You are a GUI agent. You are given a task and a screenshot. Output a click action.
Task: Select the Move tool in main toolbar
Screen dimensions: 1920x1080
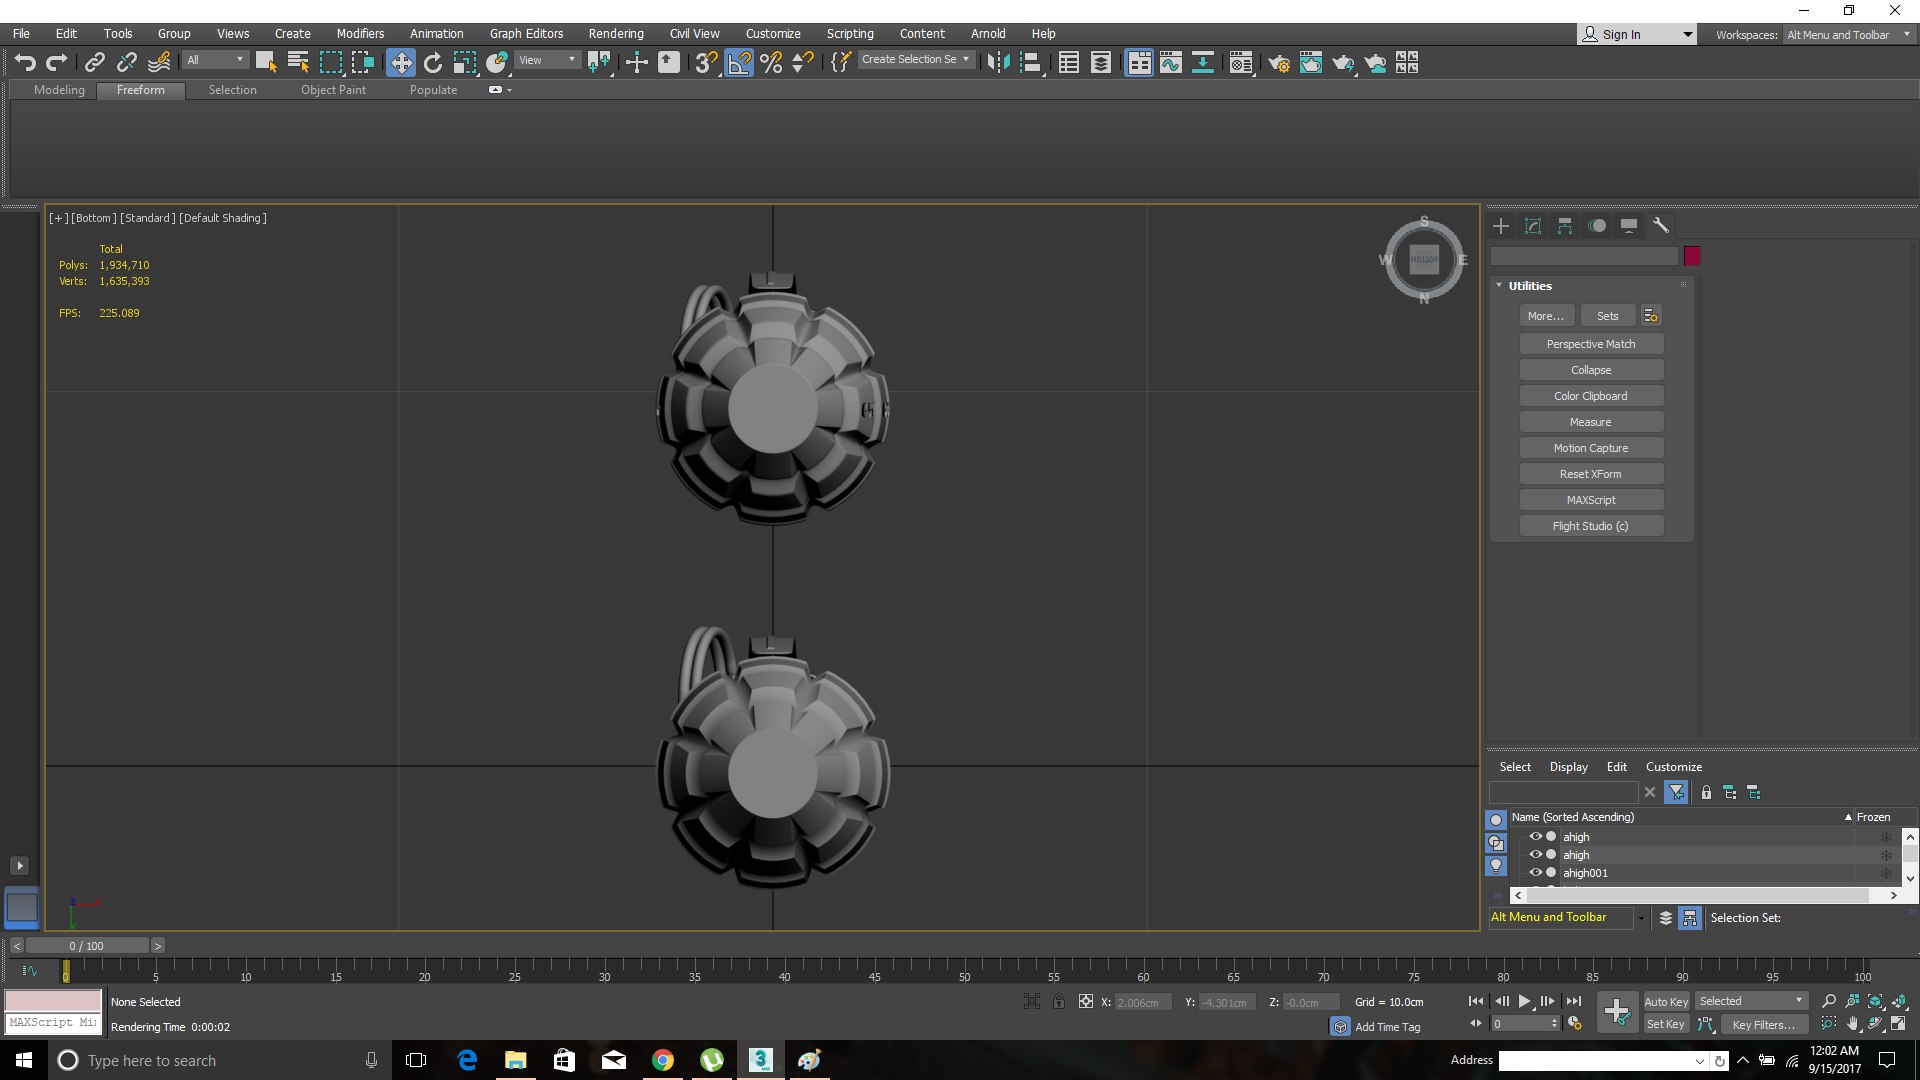[400, 63]
